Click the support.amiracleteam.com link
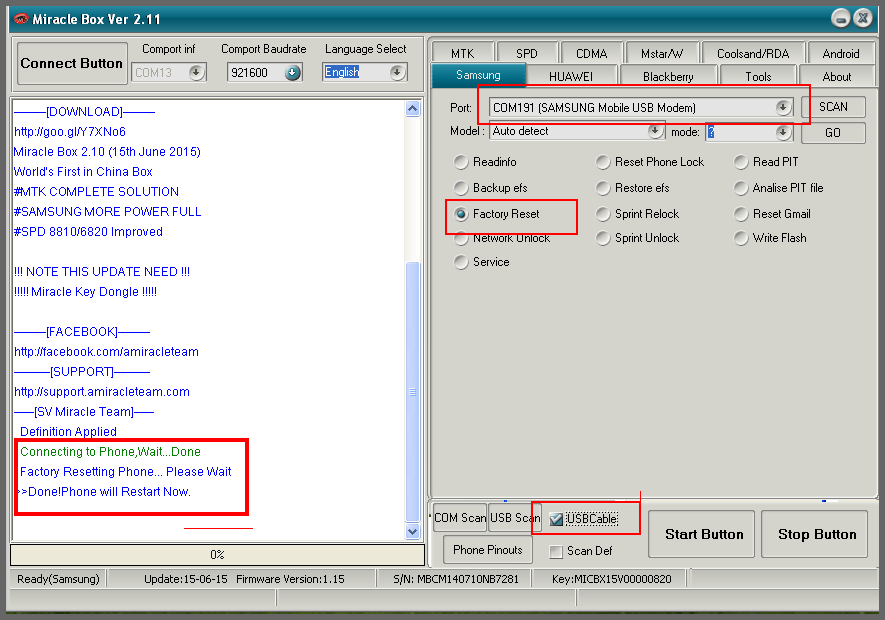Viewport: 885px width, 620px height. (102, 392)
